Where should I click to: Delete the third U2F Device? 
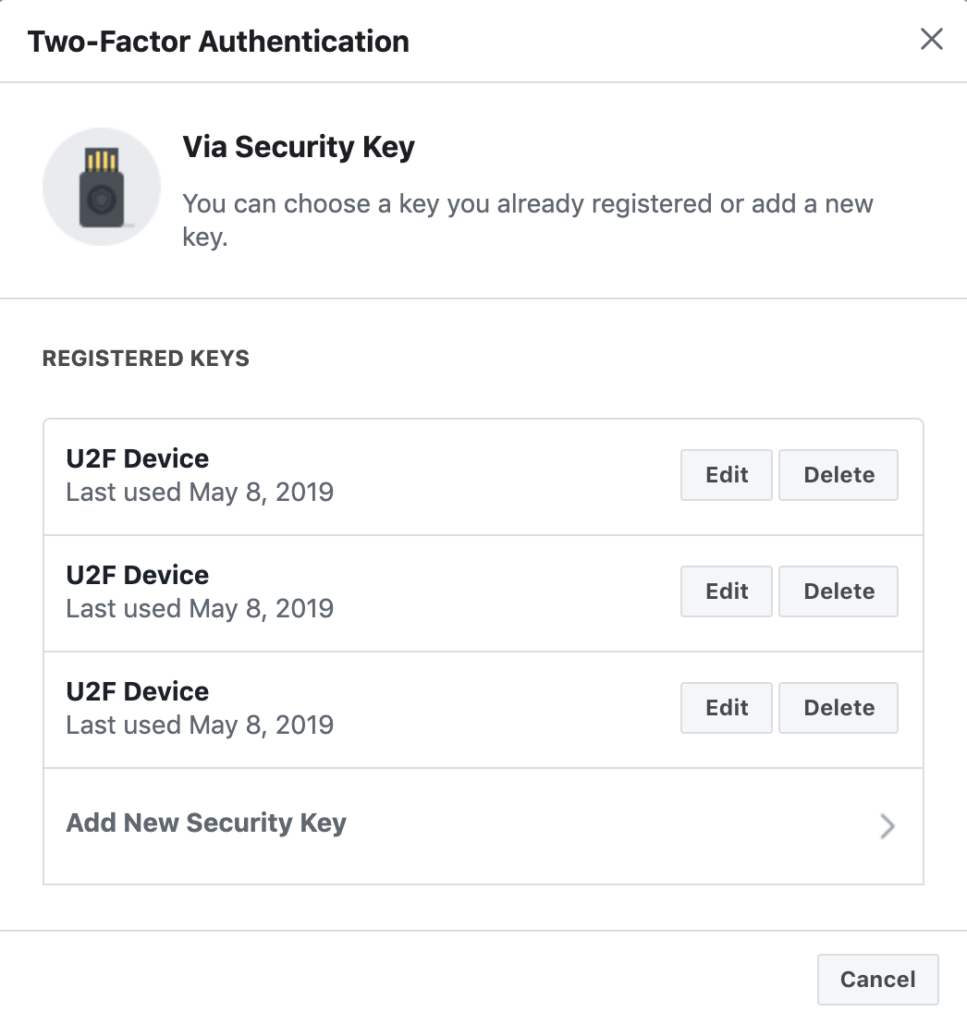(838, 708)
